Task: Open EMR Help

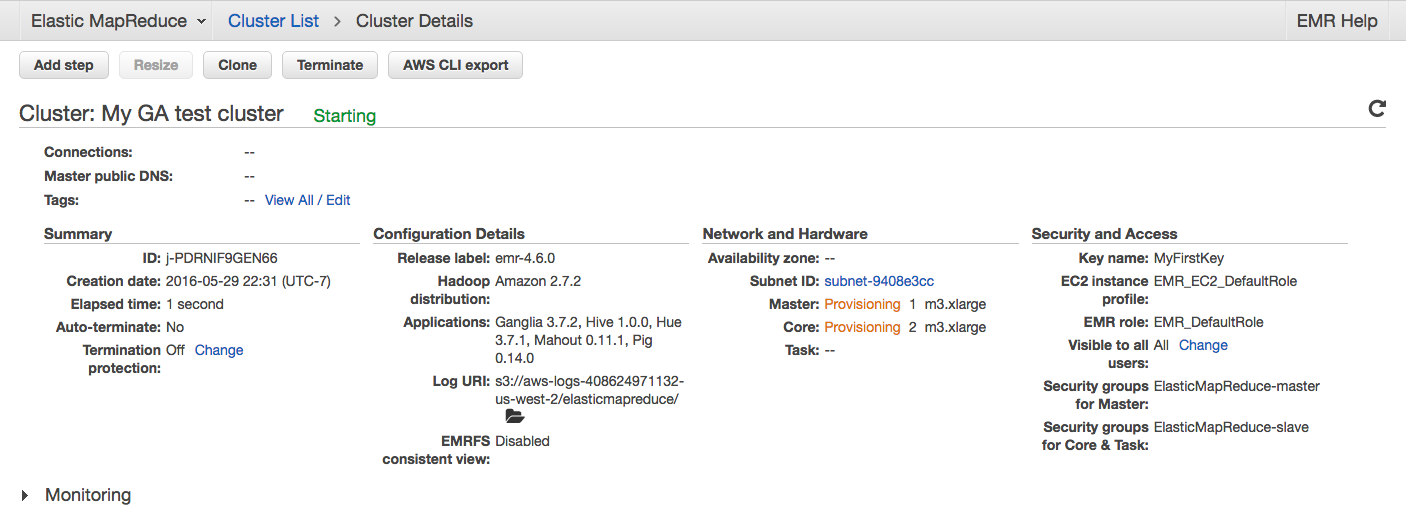Action: tap(1336, 21)
